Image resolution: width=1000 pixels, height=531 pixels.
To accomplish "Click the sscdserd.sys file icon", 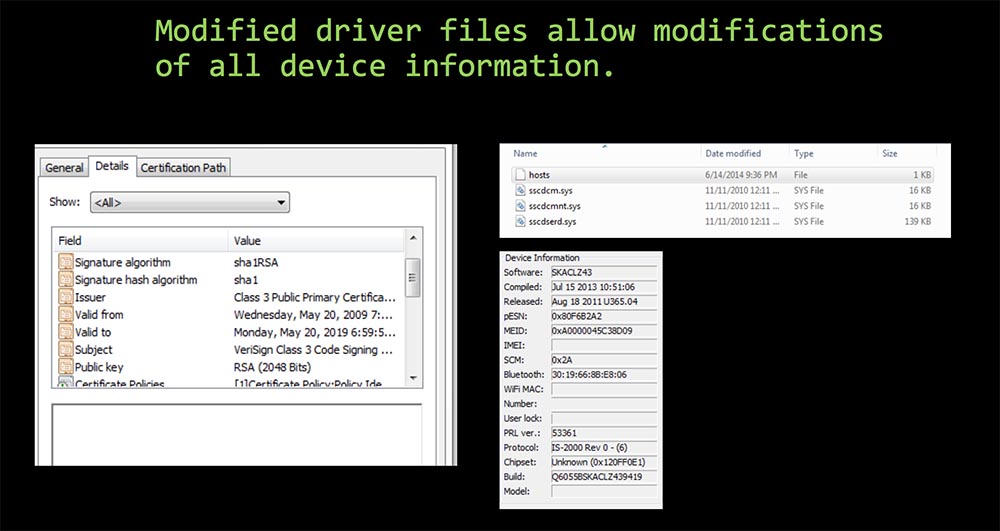I will click(x=520, y=221).
